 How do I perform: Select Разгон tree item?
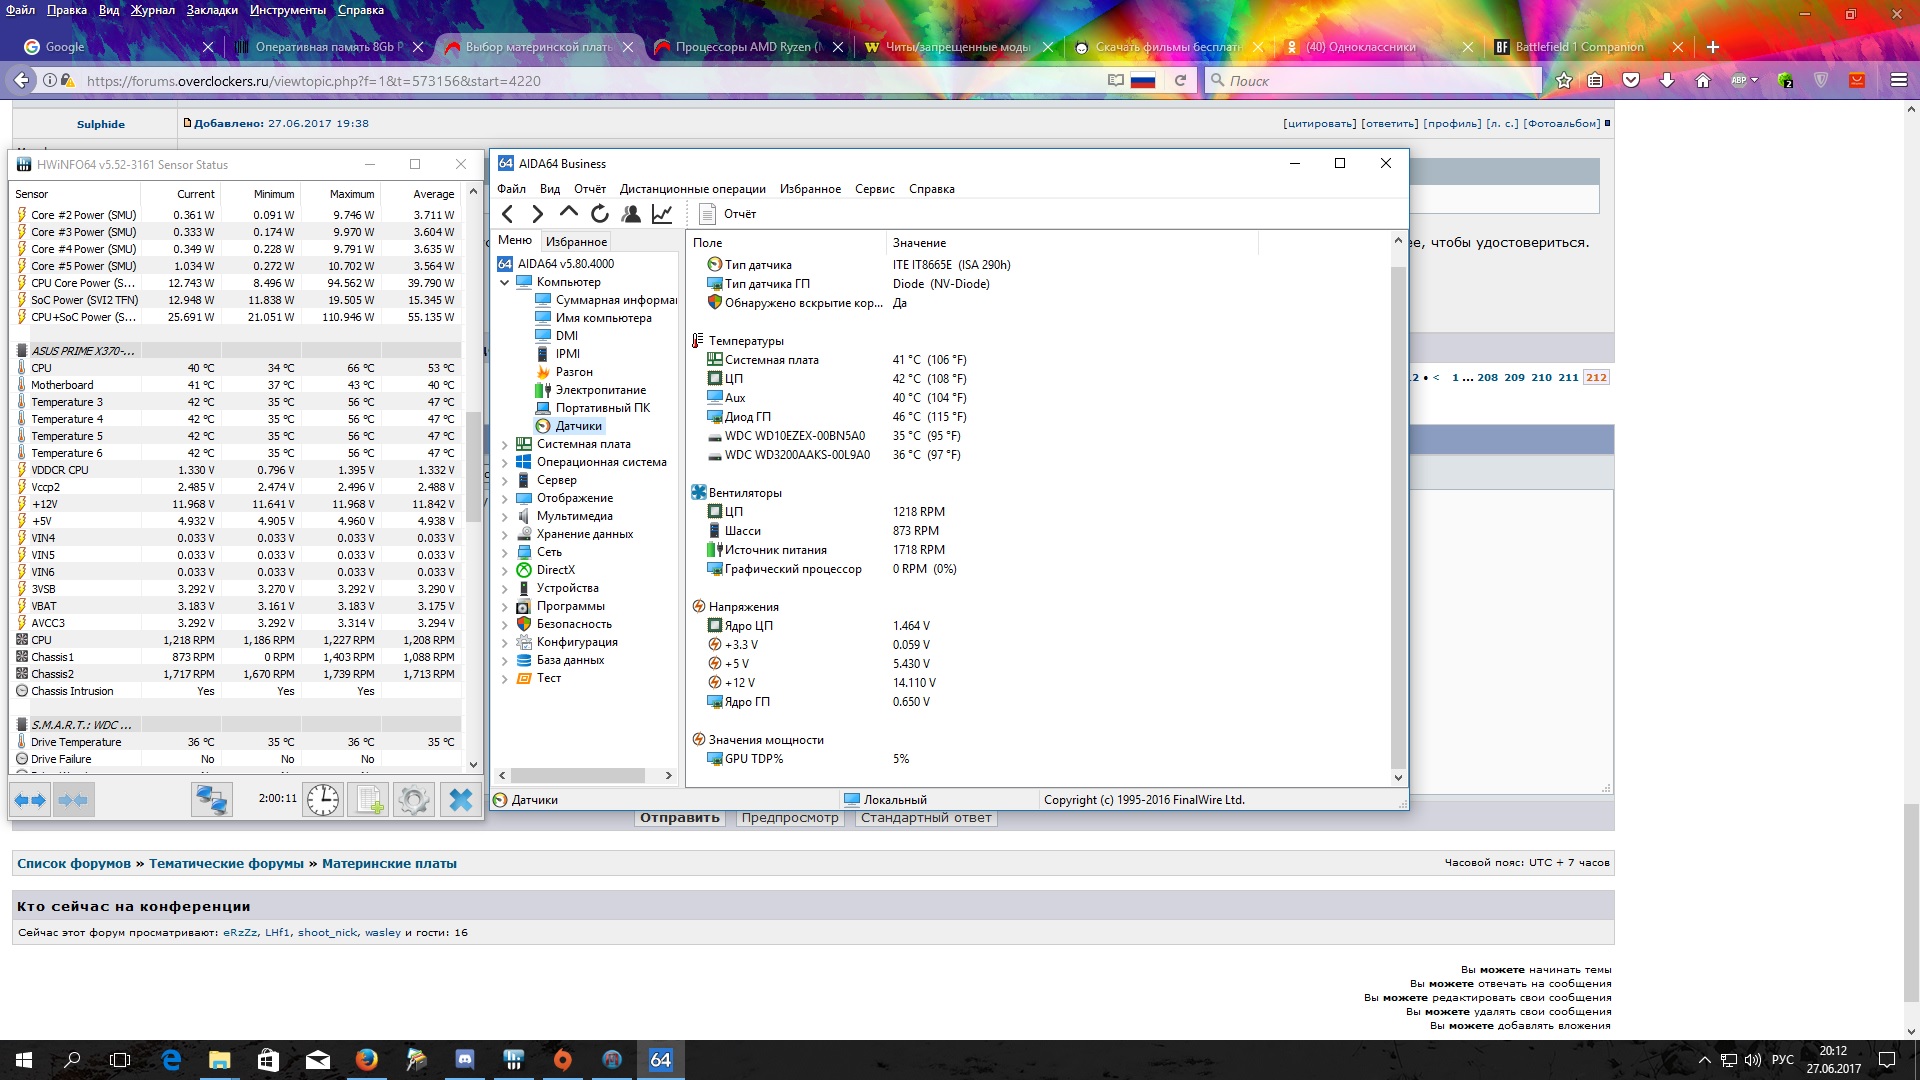coord(573,372)
